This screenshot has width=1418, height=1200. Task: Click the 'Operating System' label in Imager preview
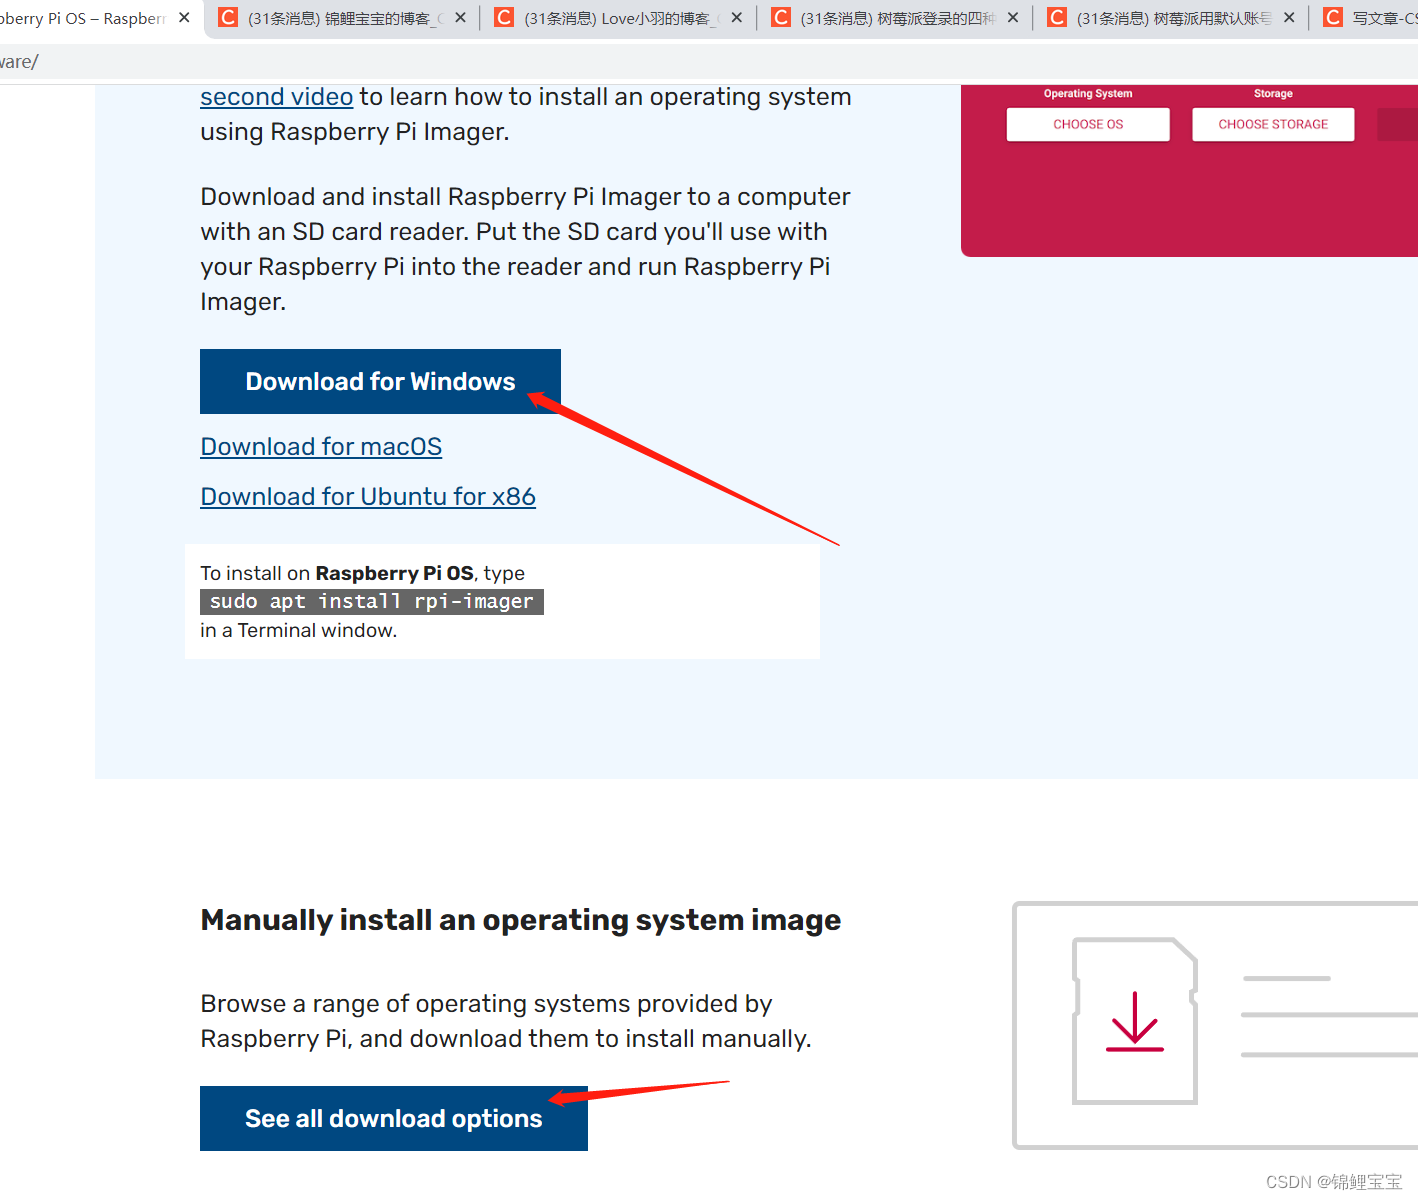pyautogui.click(x=1088, y=93)
